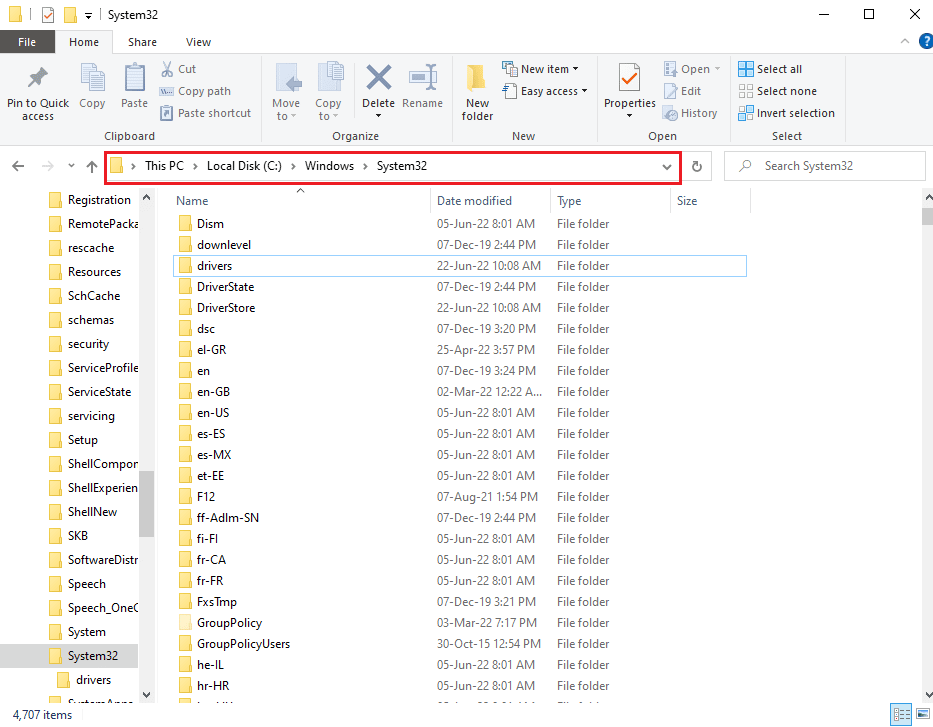Switch to the Home ribbon tab
933x727 pixels.
tap(84, 42)
